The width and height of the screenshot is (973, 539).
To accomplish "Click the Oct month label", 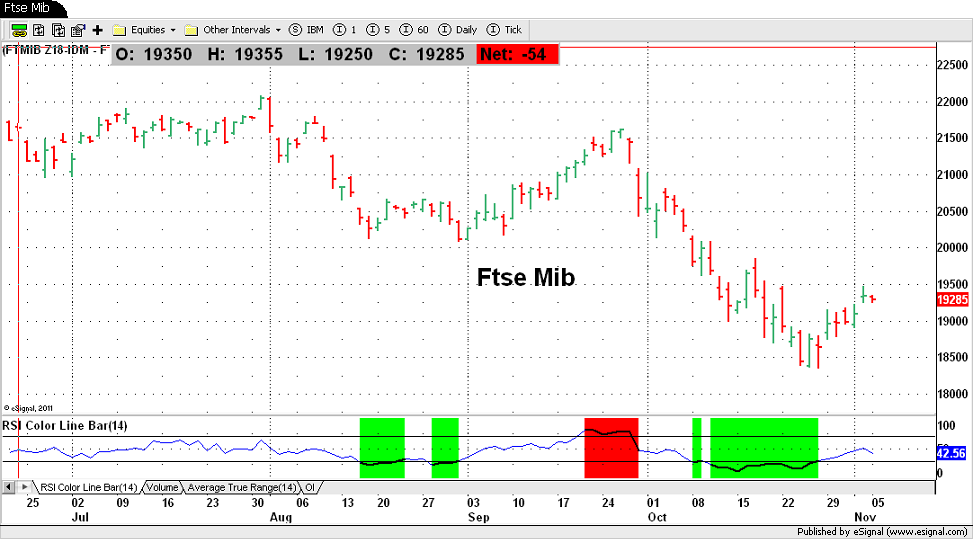I will pyautogui.click(x=657, y=517).
